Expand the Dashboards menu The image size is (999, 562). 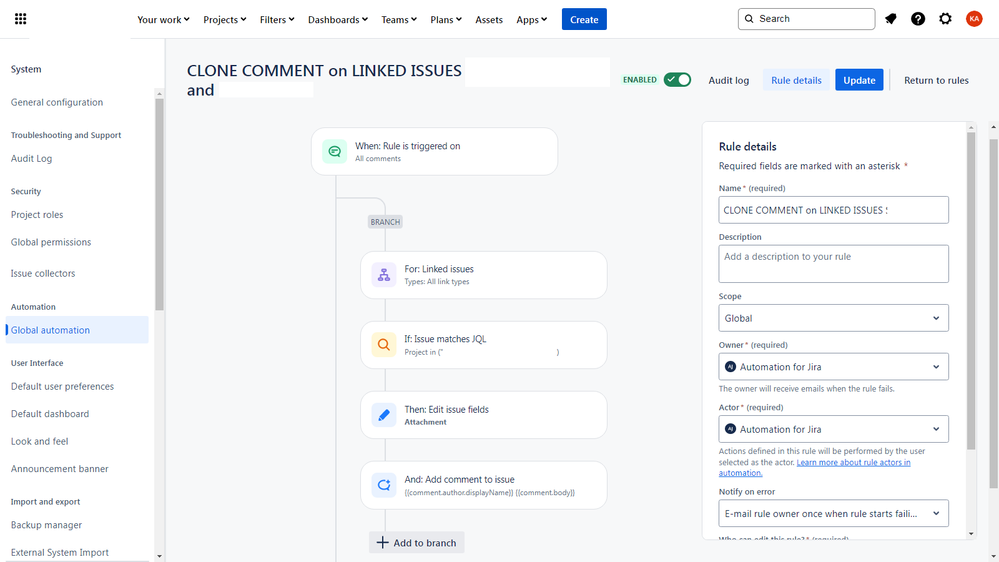click(338, 20)
